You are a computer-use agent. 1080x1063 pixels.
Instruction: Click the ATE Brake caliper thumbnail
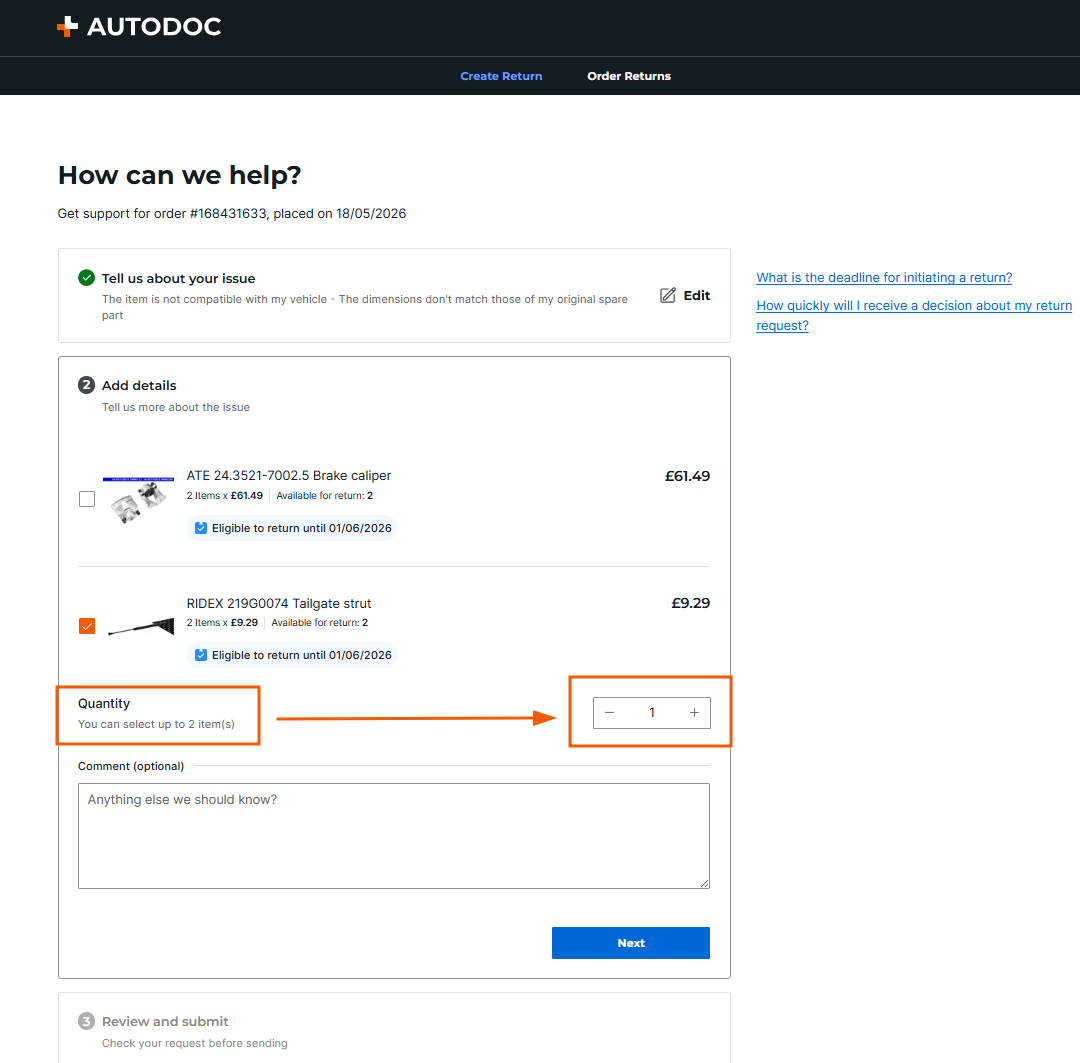138,499
